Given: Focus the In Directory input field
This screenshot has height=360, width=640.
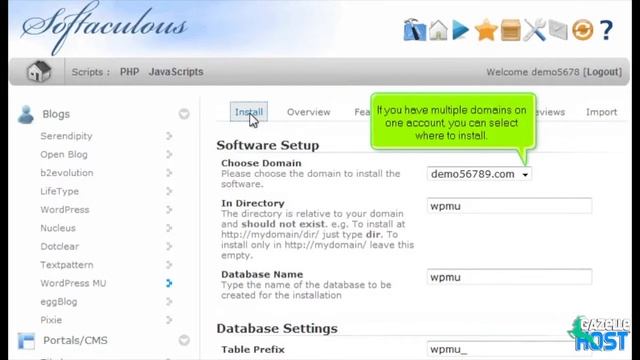Looking at the screenshot, I should 509,206.
